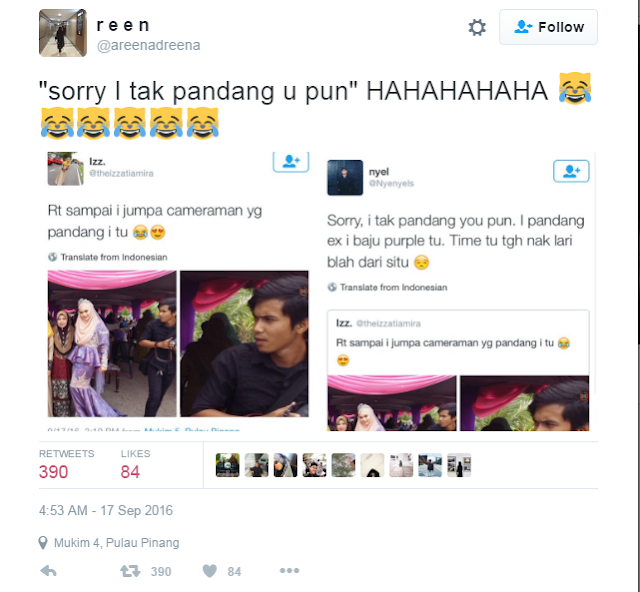Open the three-dot more options menu
640x592 pixels.
tap(289, 570)
